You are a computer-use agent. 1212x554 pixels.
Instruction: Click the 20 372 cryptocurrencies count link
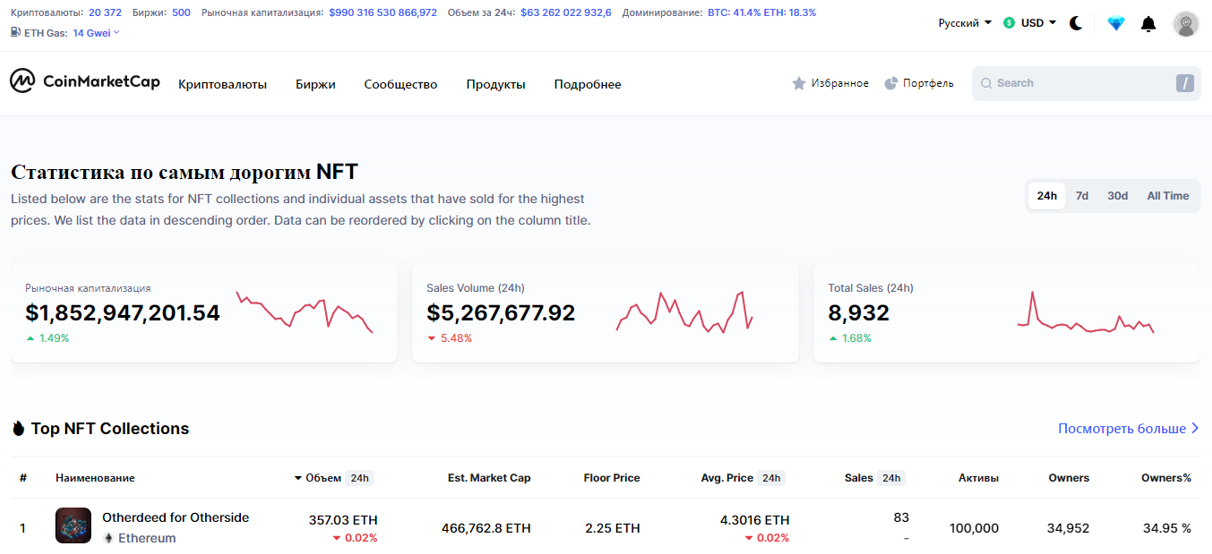105,12
